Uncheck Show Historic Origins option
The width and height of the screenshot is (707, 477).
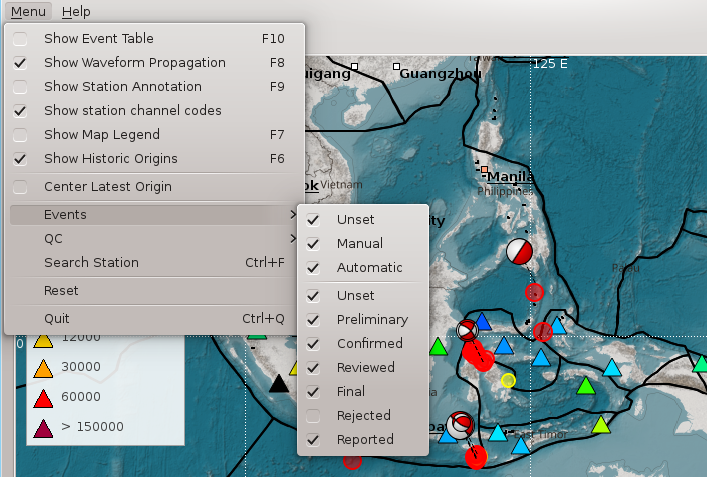[20, 159]
